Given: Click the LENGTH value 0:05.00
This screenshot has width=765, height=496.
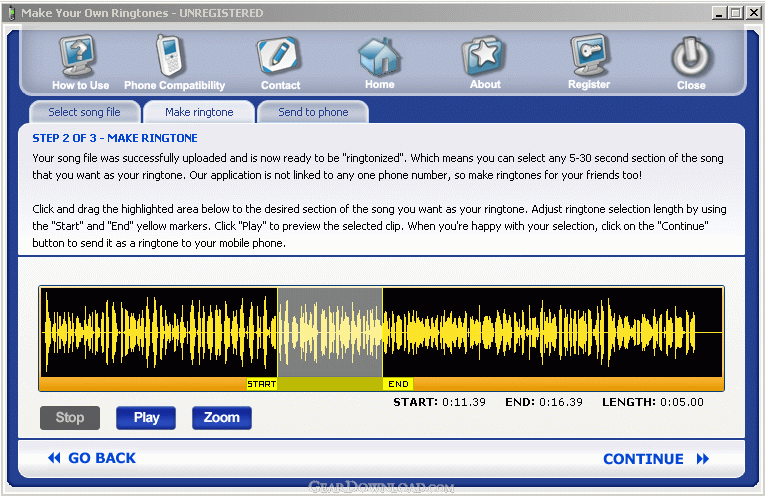Looking at the screenshot, I should [x=682, y=402].
